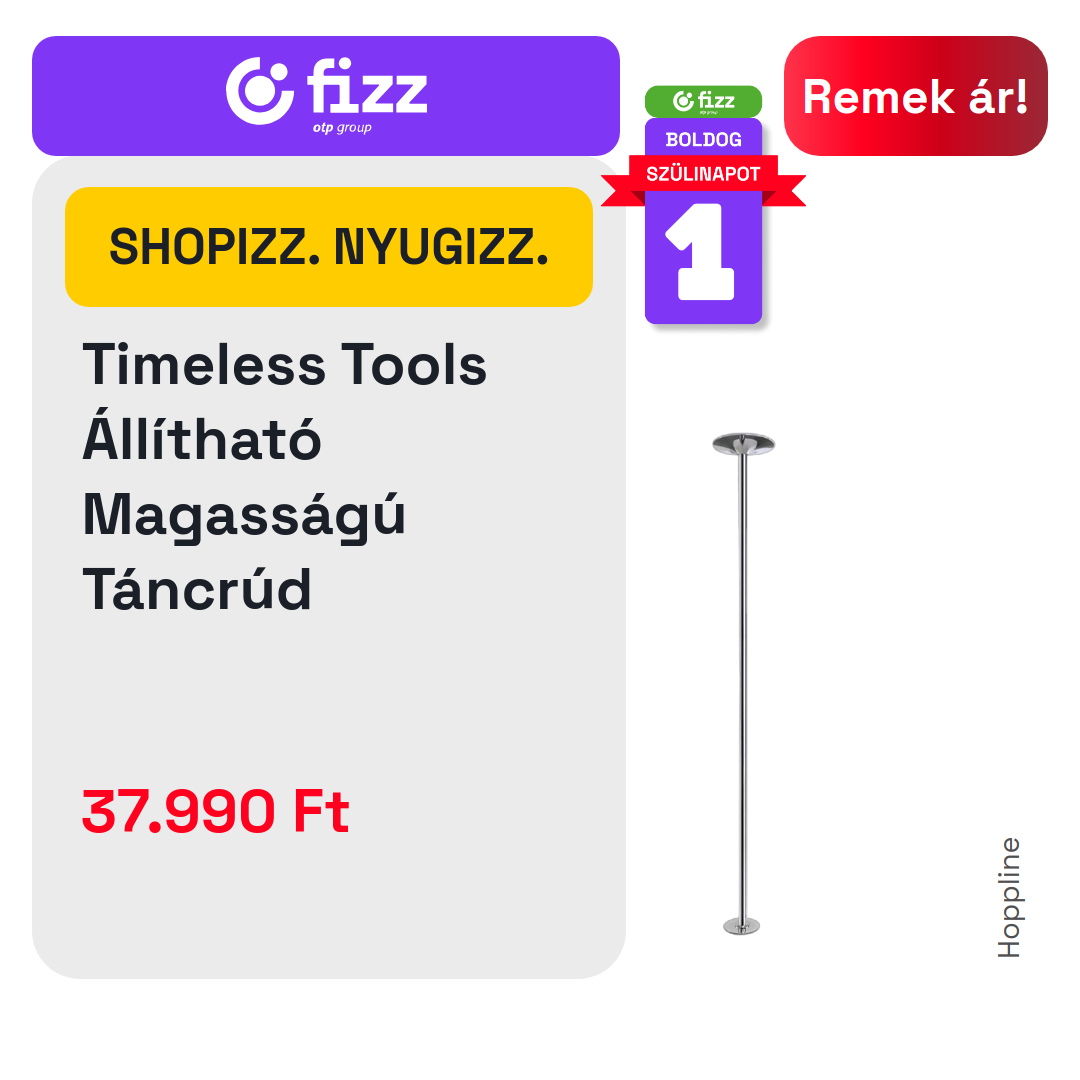This screenshot has width=1080, height=1080.
Task: Click the top disc of the dance pole
Action: point(743,444)
